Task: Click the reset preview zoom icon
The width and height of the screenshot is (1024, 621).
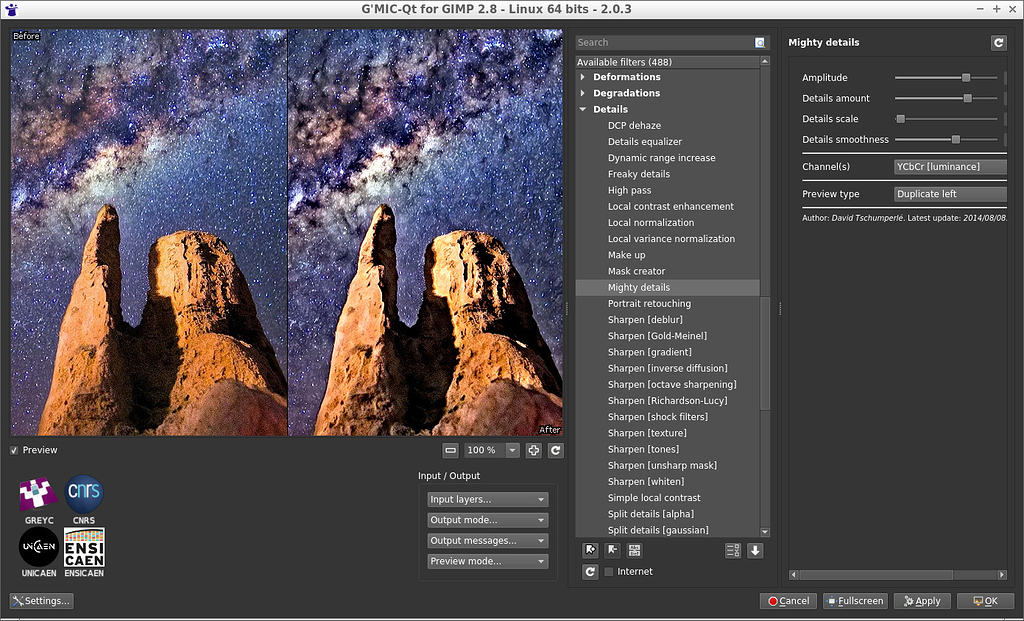Action: 557,450
